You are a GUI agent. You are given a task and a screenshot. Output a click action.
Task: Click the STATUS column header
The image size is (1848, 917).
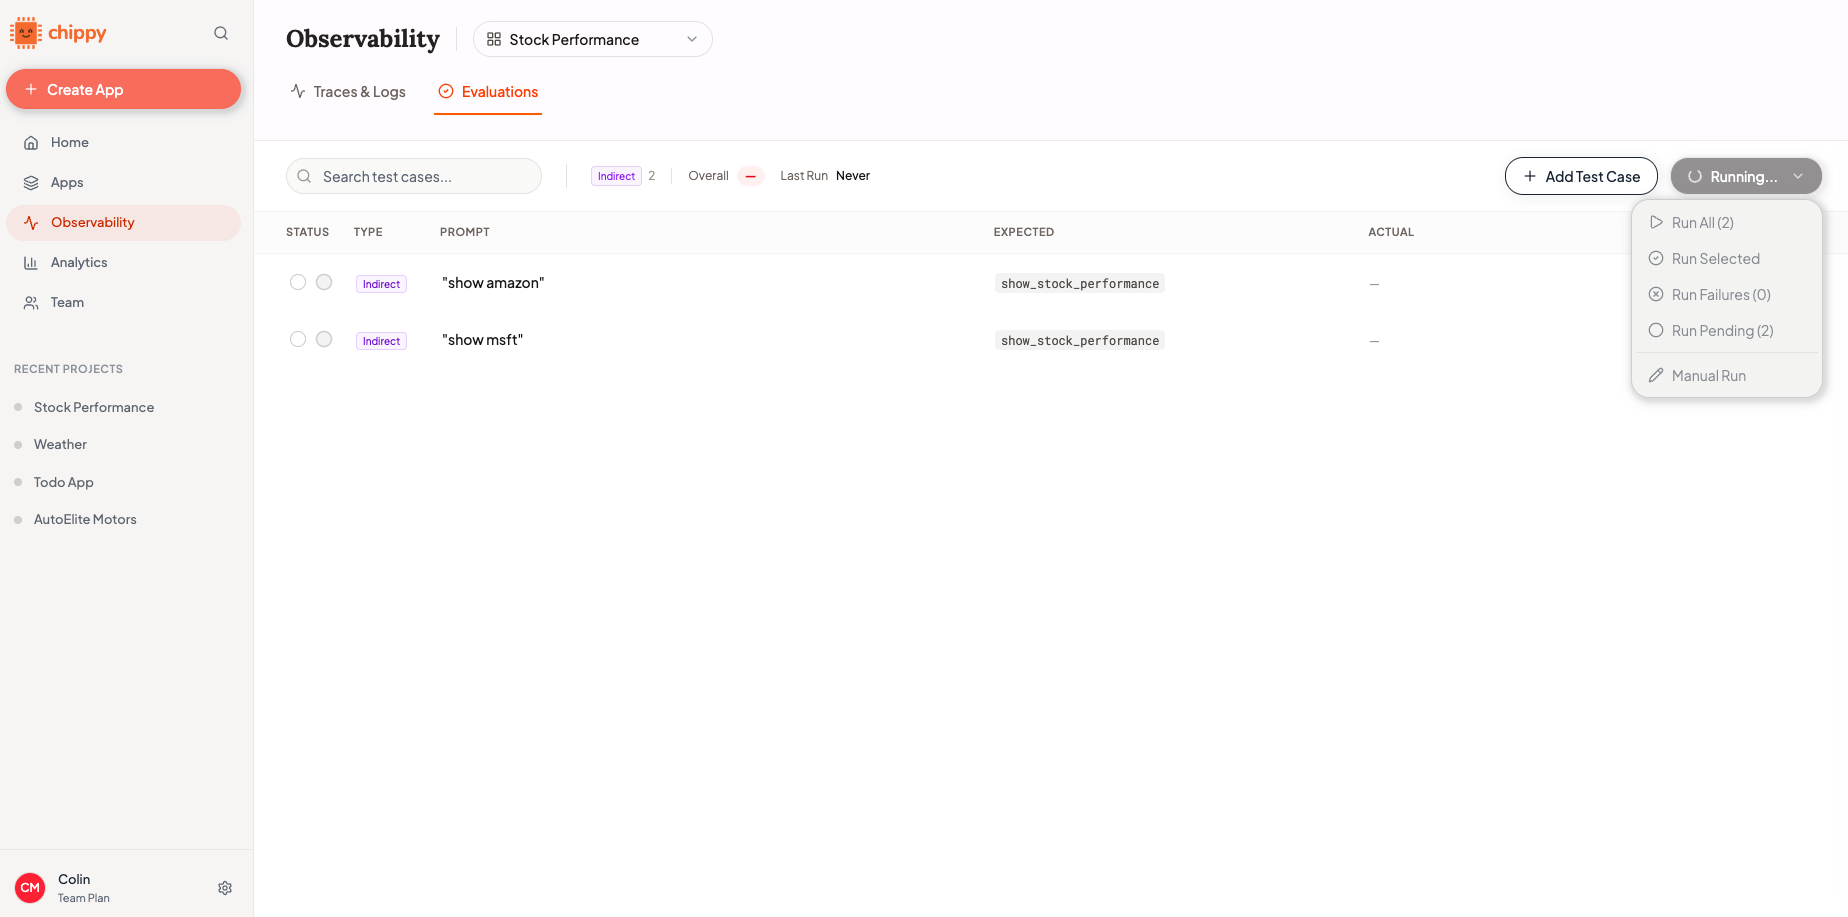[307, 232]
